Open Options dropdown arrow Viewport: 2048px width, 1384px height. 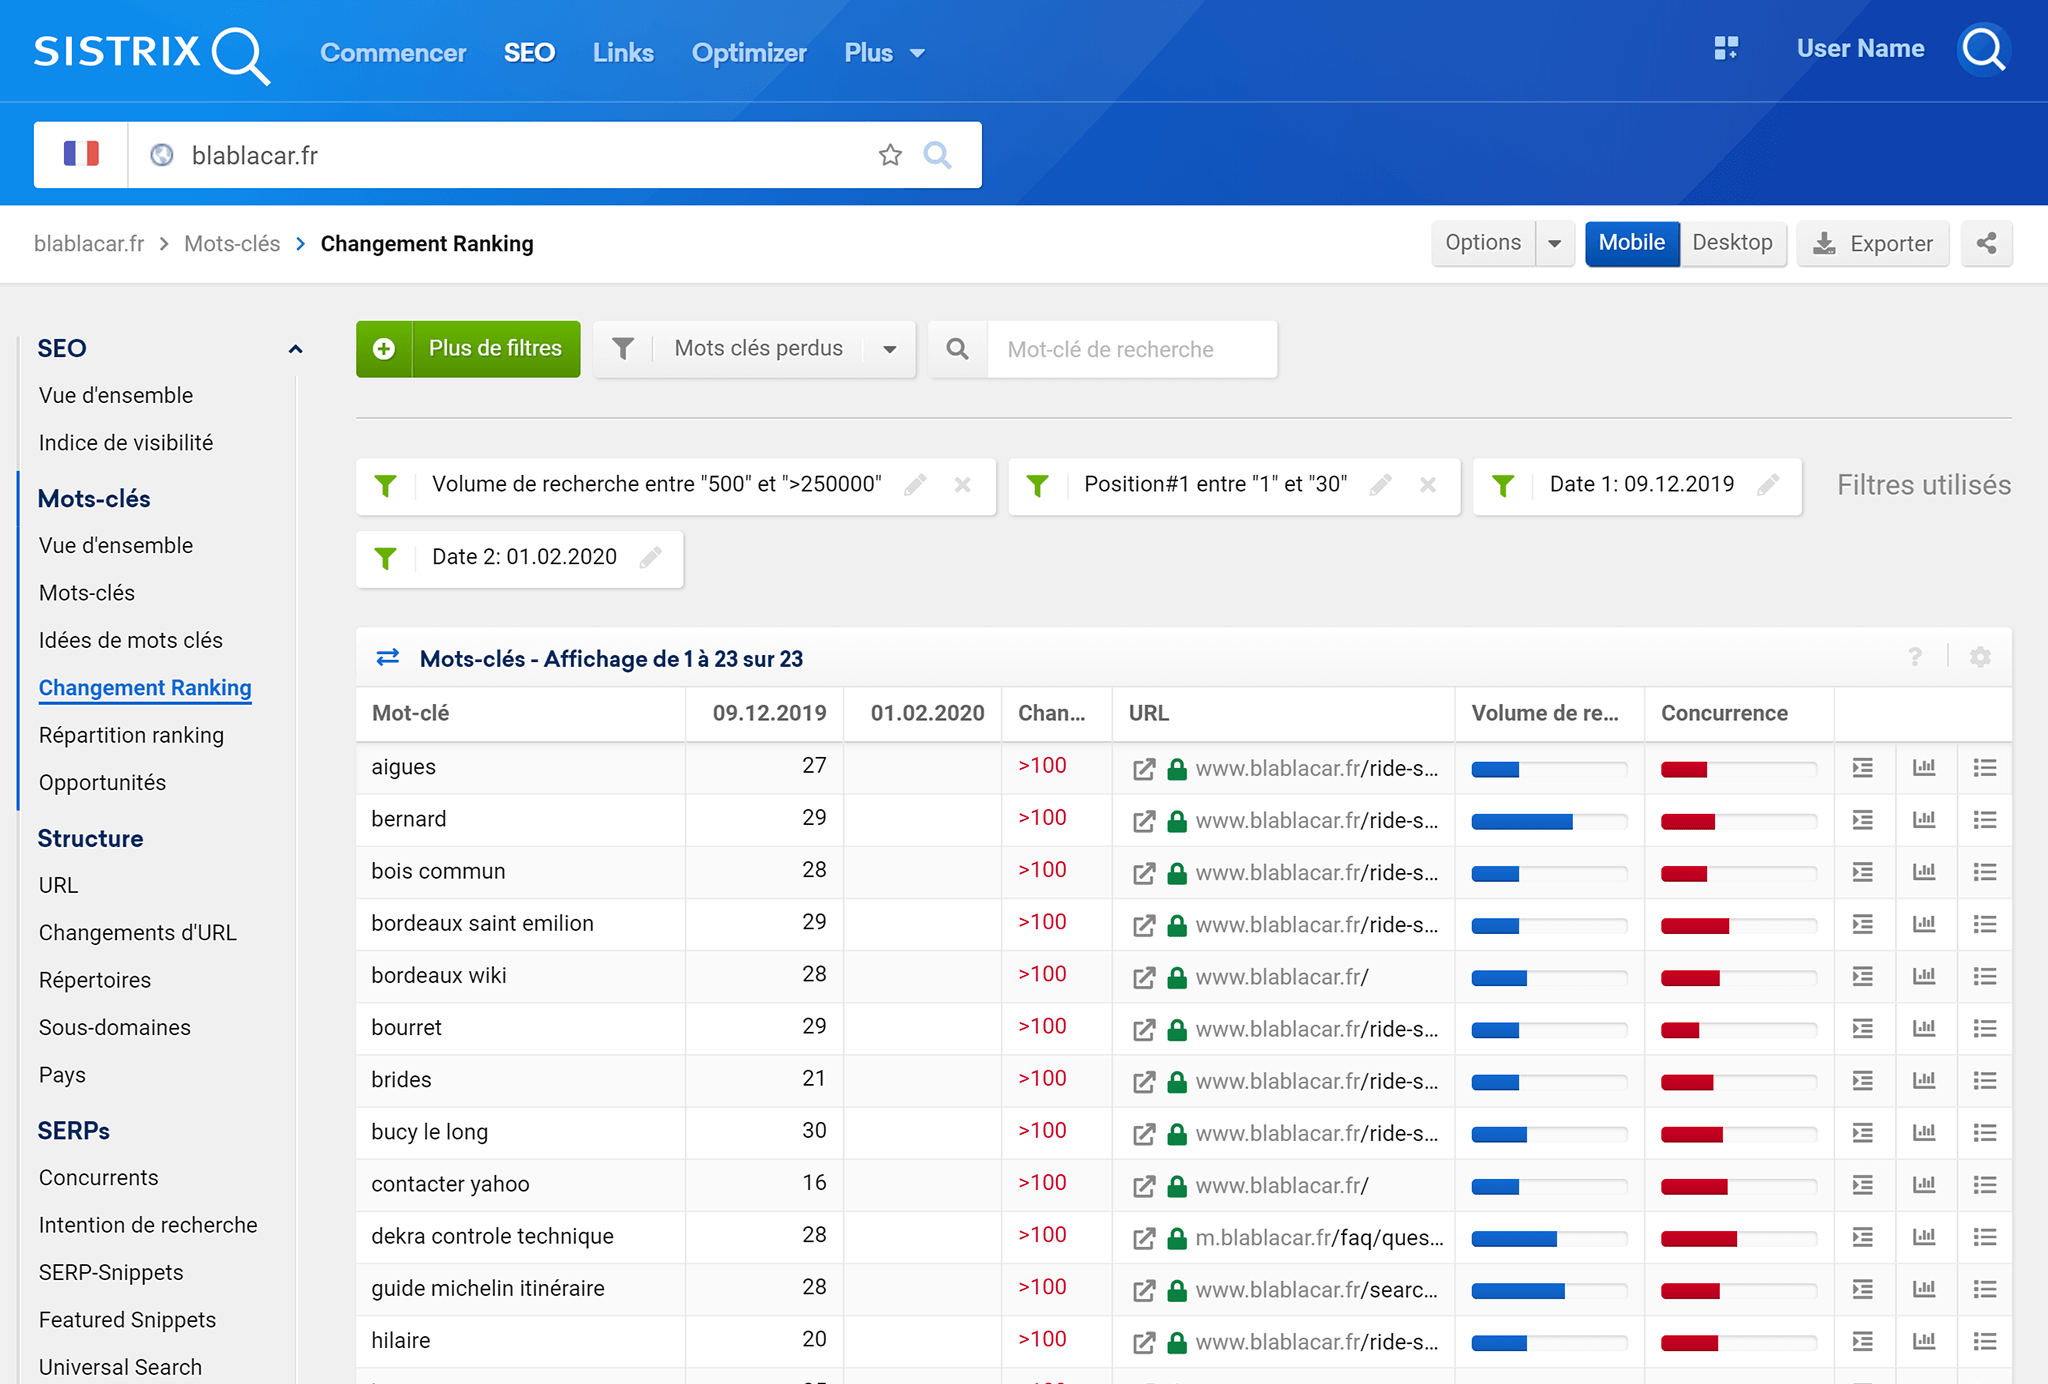pyautogui.click(x=1555, y=243)
